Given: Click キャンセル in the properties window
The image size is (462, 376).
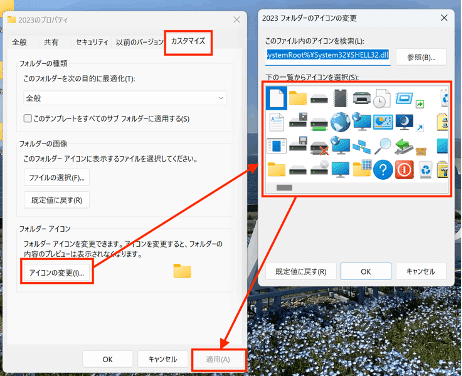Looking at the screenshot, I should [x=163, y=359].
